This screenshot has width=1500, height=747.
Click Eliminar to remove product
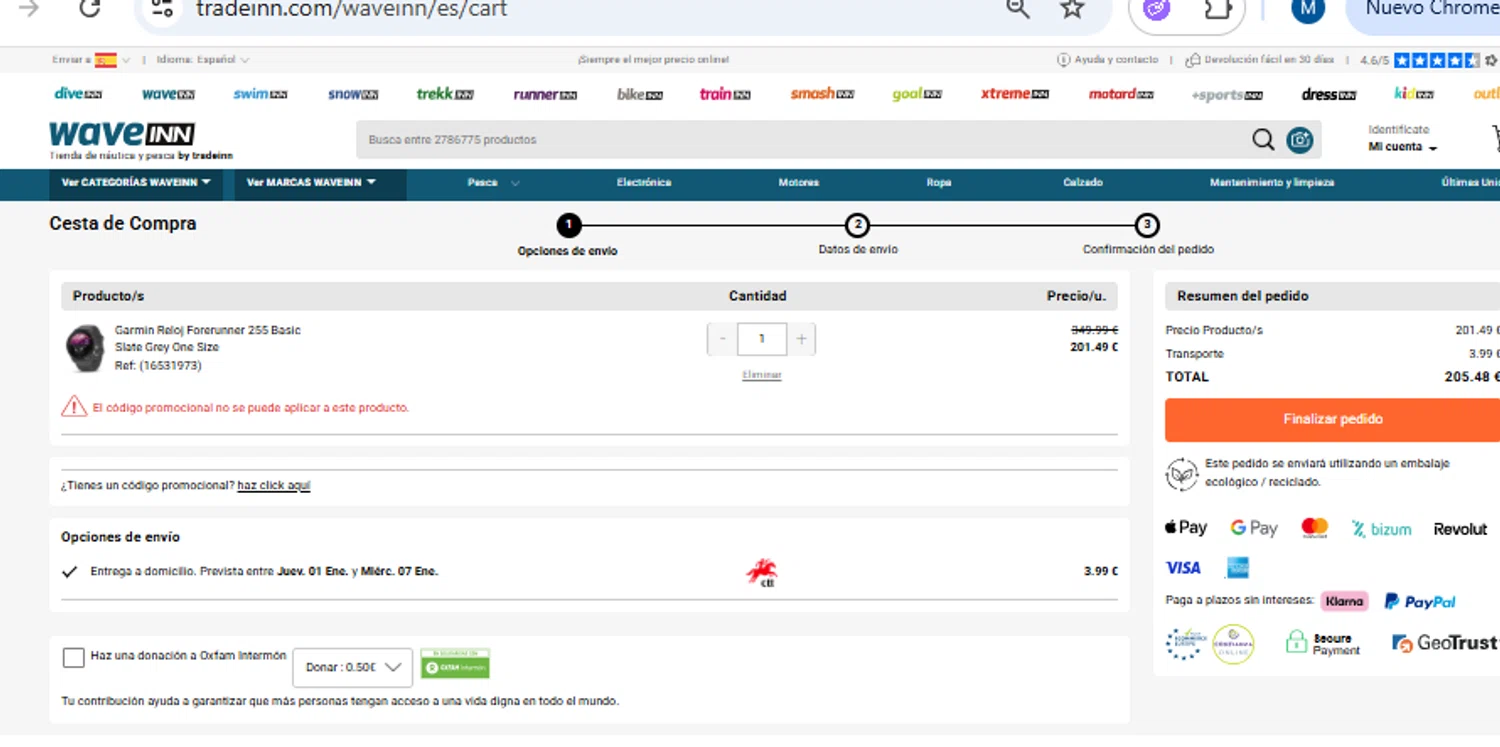(x=762, y=375)
